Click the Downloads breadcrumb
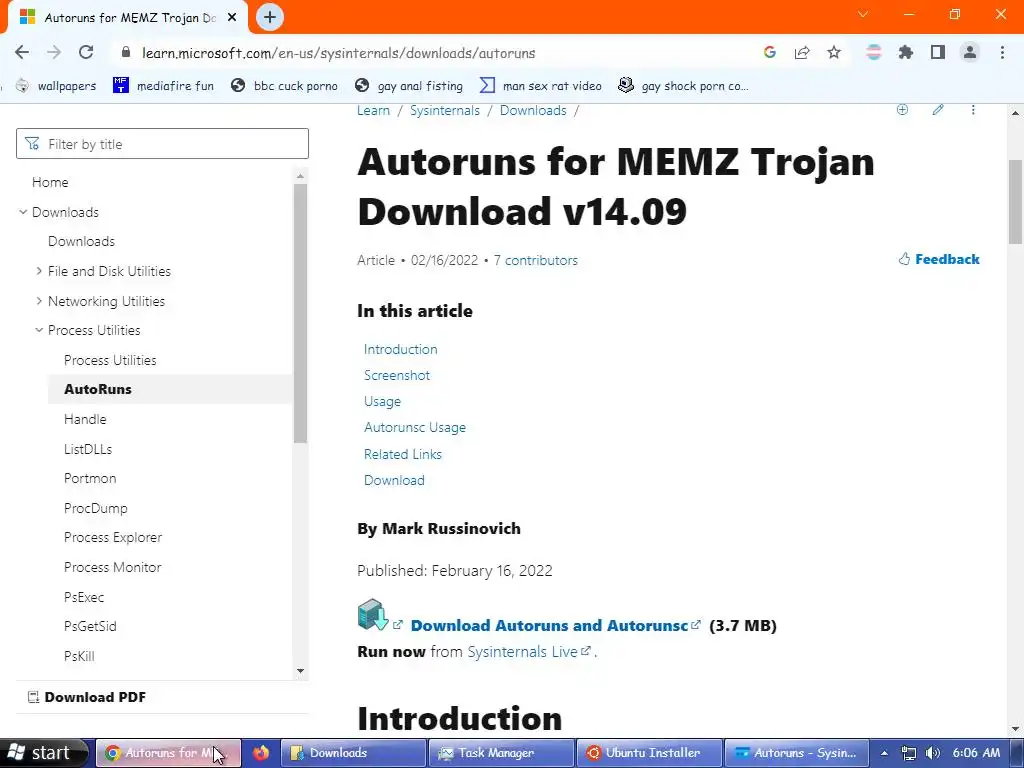The width and height of the screenshot is (1024, 768). tap(533, 110)
